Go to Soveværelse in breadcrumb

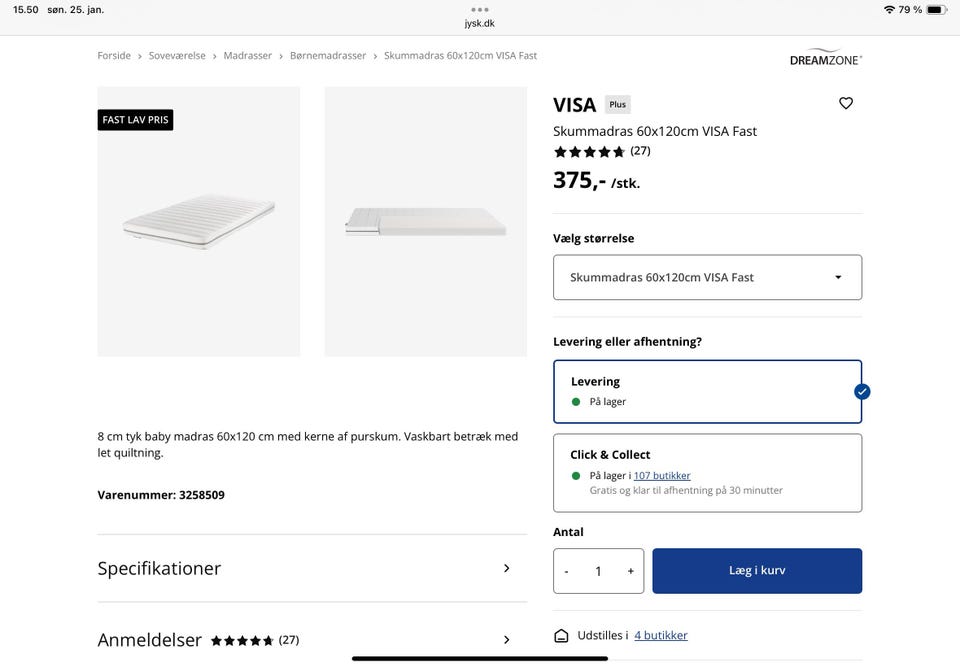click(x=177, y=56)
